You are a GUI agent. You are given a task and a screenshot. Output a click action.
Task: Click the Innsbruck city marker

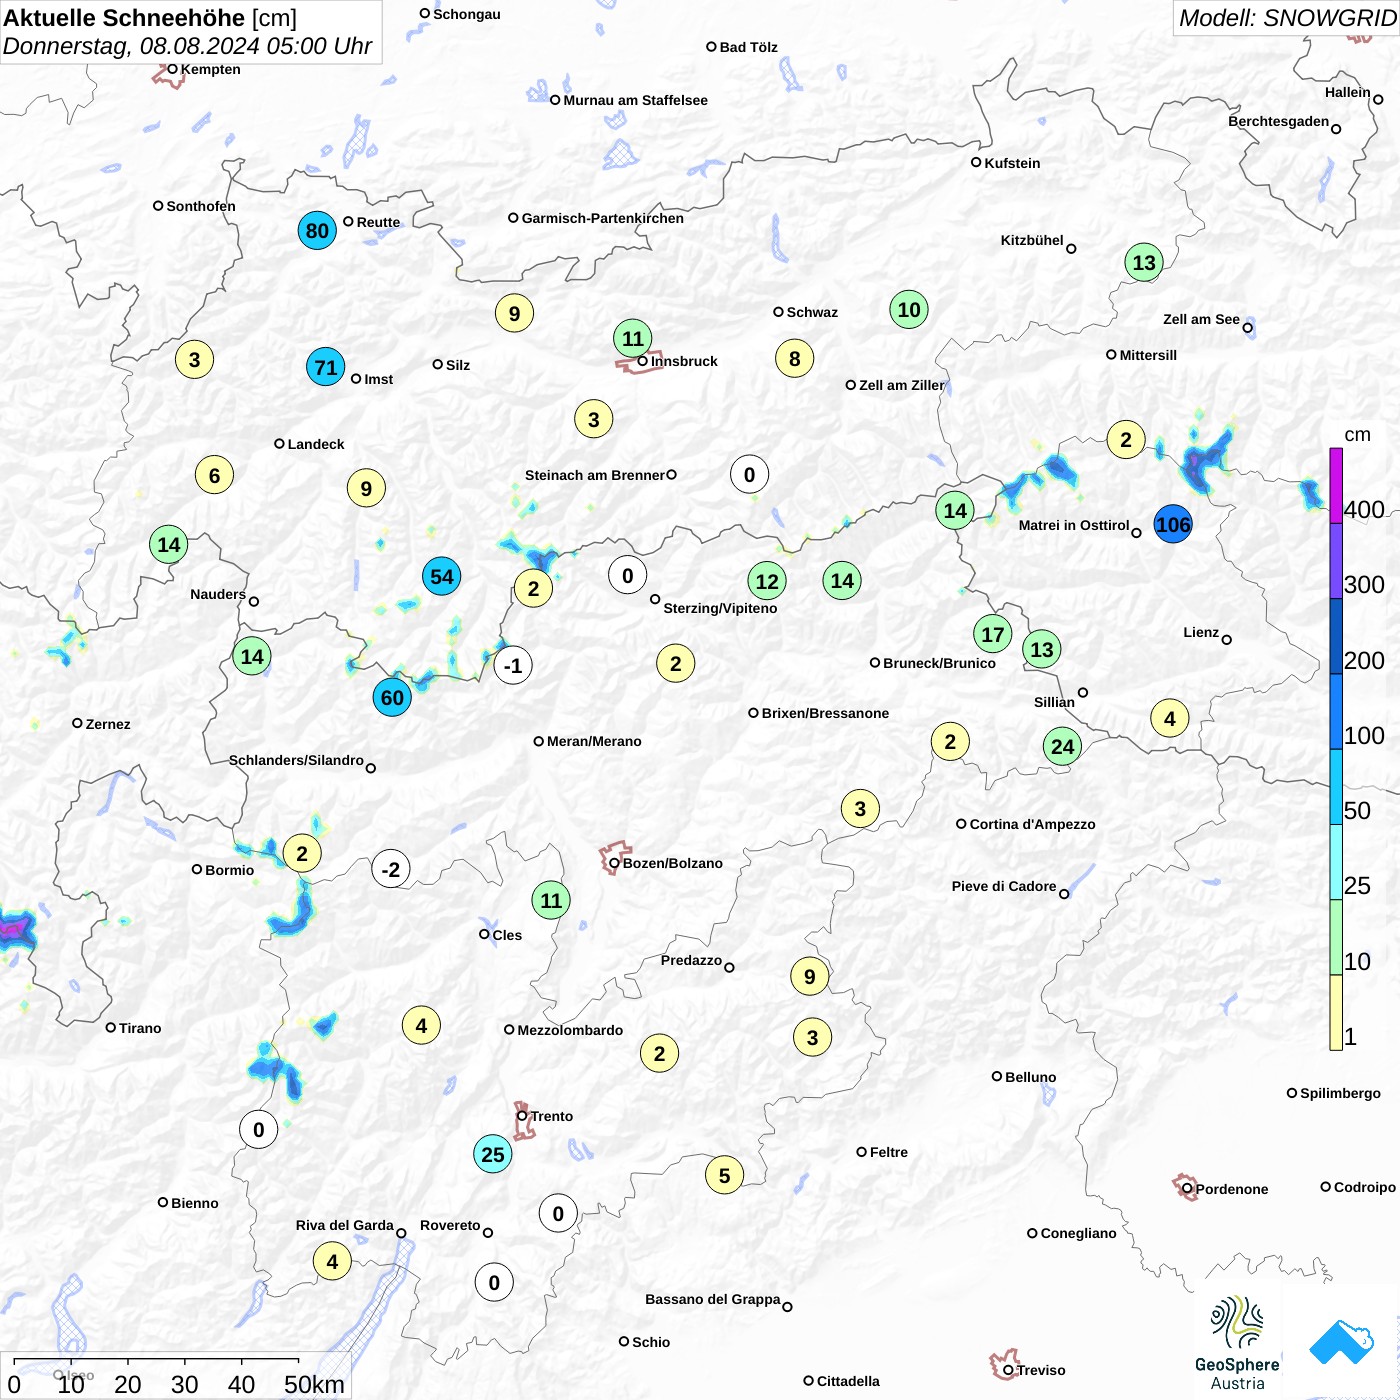643,361
